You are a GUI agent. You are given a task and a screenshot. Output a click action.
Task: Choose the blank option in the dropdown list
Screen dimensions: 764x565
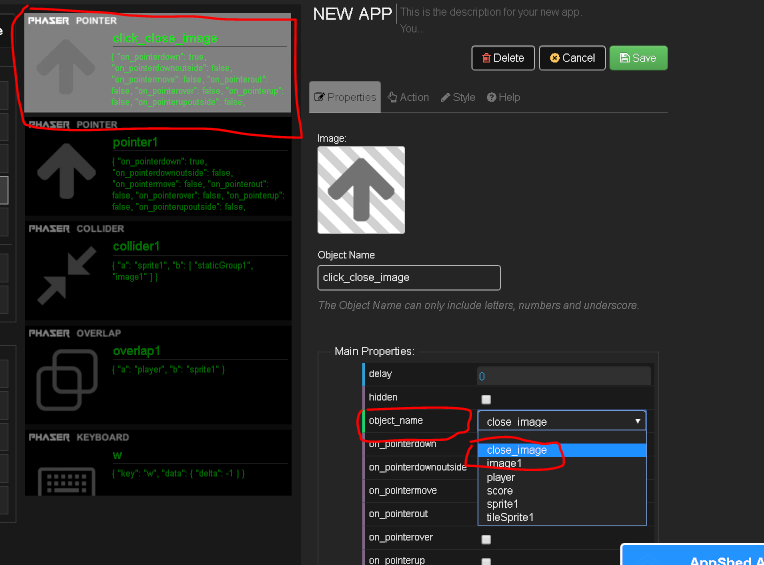click(x=562, y=437)
